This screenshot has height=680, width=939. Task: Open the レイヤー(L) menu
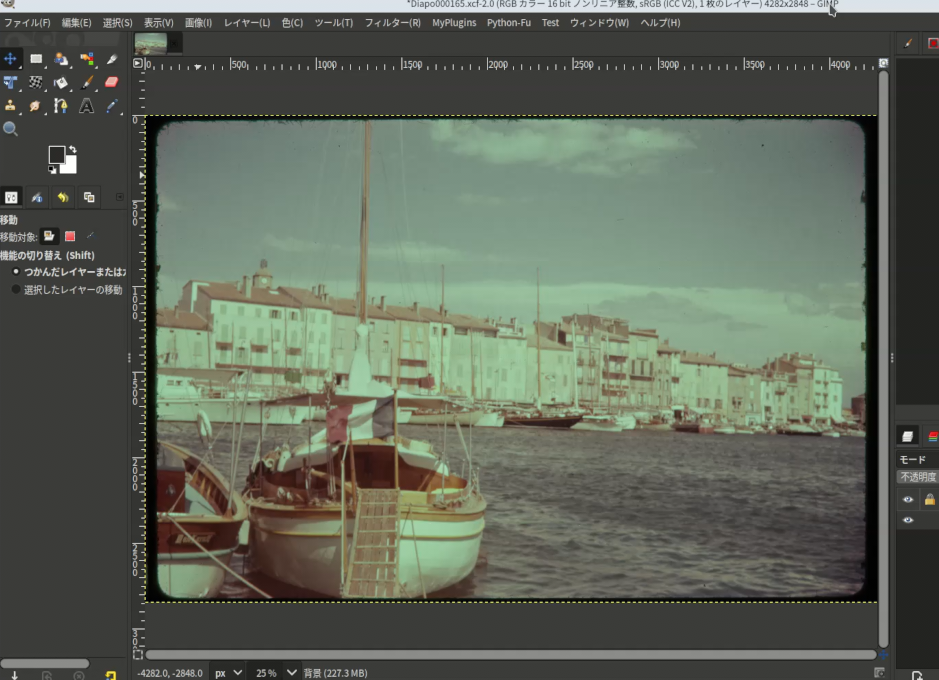[247, 23]
